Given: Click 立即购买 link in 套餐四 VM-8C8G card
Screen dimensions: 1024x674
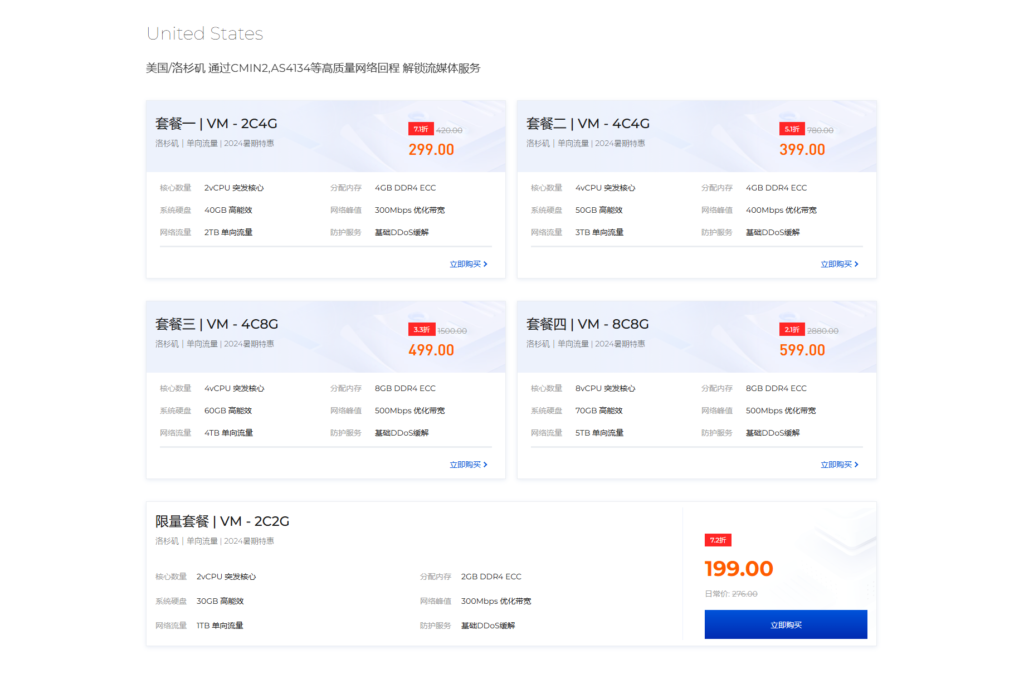Looking at the screenshot, I should (839, 465).
